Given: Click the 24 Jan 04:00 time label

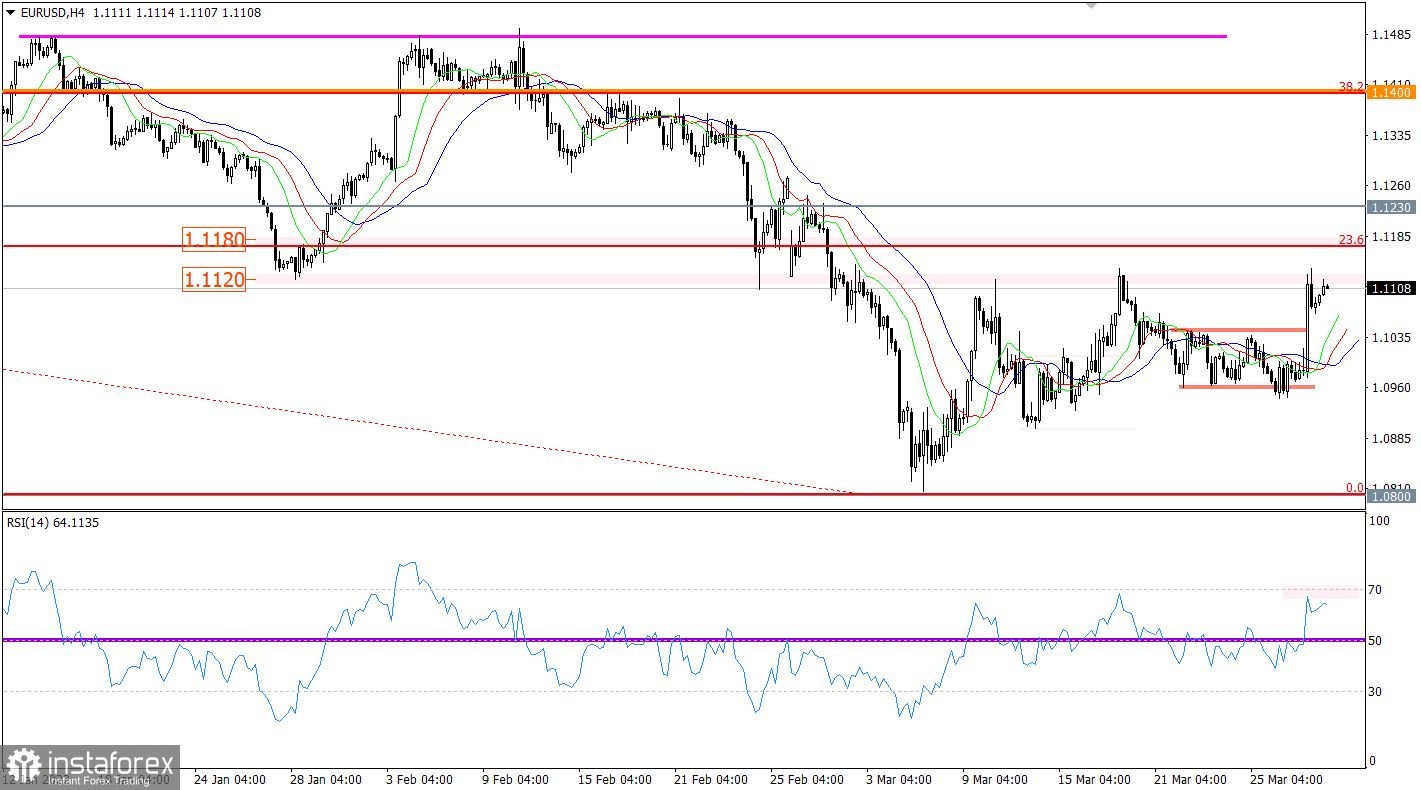Looking at the screenshot, I should coord(229,779).
